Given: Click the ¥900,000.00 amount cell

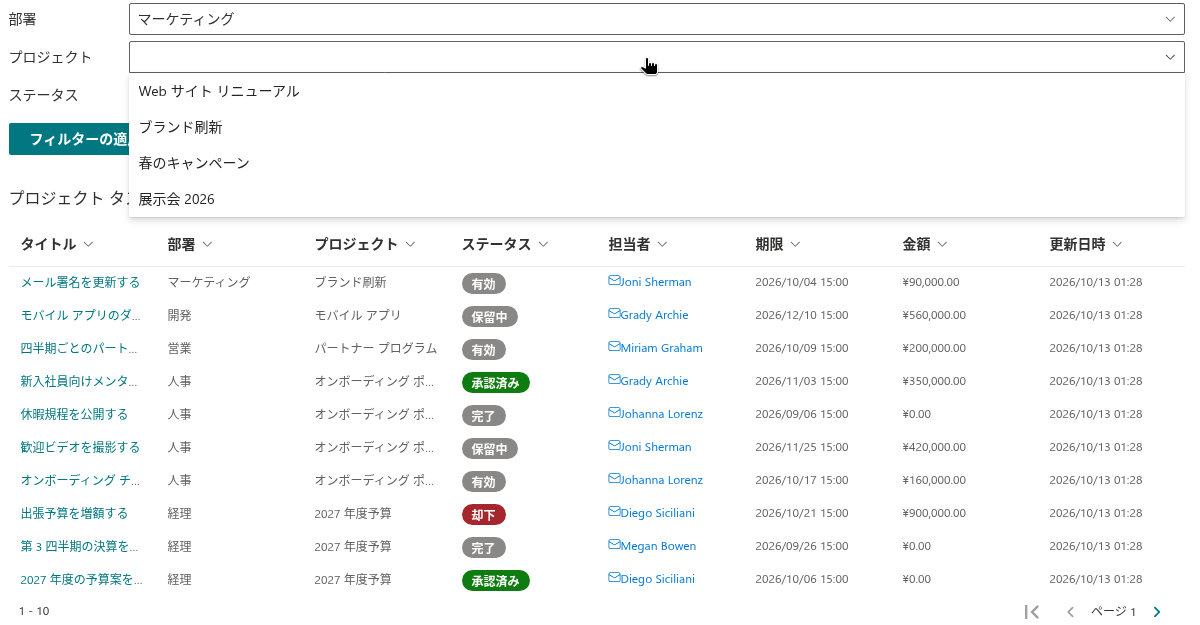Looking at the screenshot, I should (x=934, y=513).
